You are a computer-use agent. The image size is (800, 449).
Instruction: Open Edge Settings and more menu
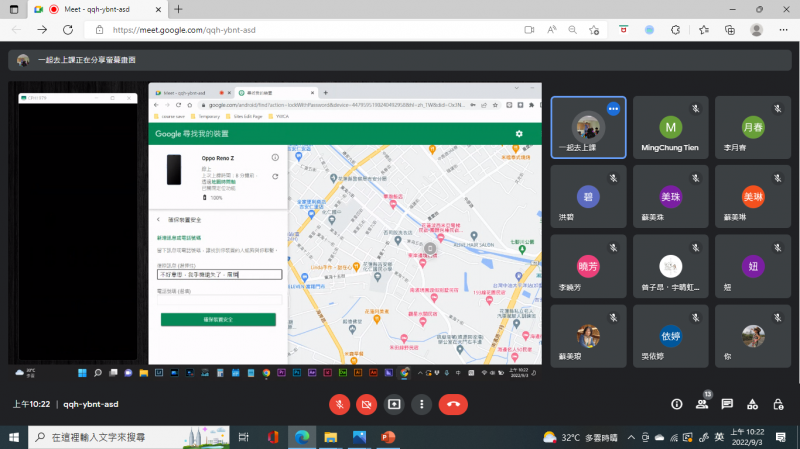[784, 30]
